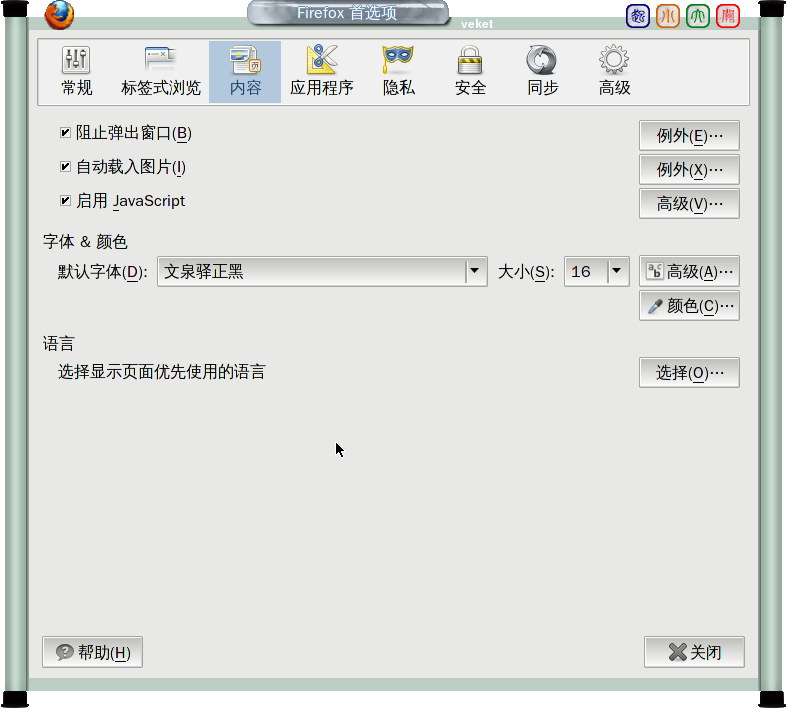This screenshot has height=708, width=787.
Task: Switch to the 隐私 privacy pane
Action: click(x=399, y=72)
